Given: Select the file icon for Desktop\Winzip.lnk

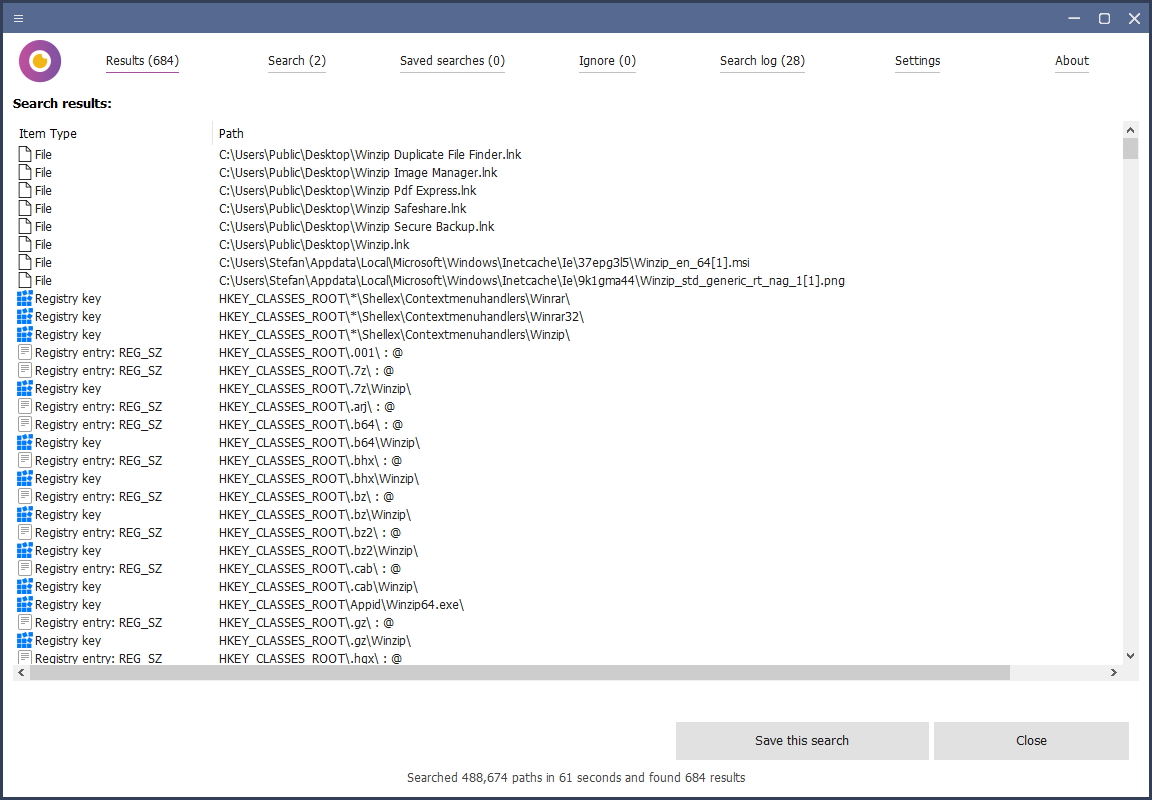Looking at the screenshot, I should point(25,245).
